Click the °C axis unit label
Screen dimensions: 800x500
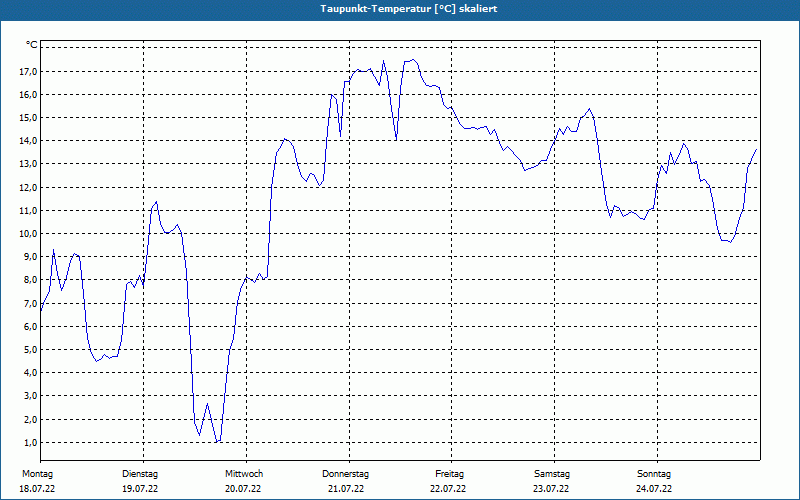click(x=32, y=45)
